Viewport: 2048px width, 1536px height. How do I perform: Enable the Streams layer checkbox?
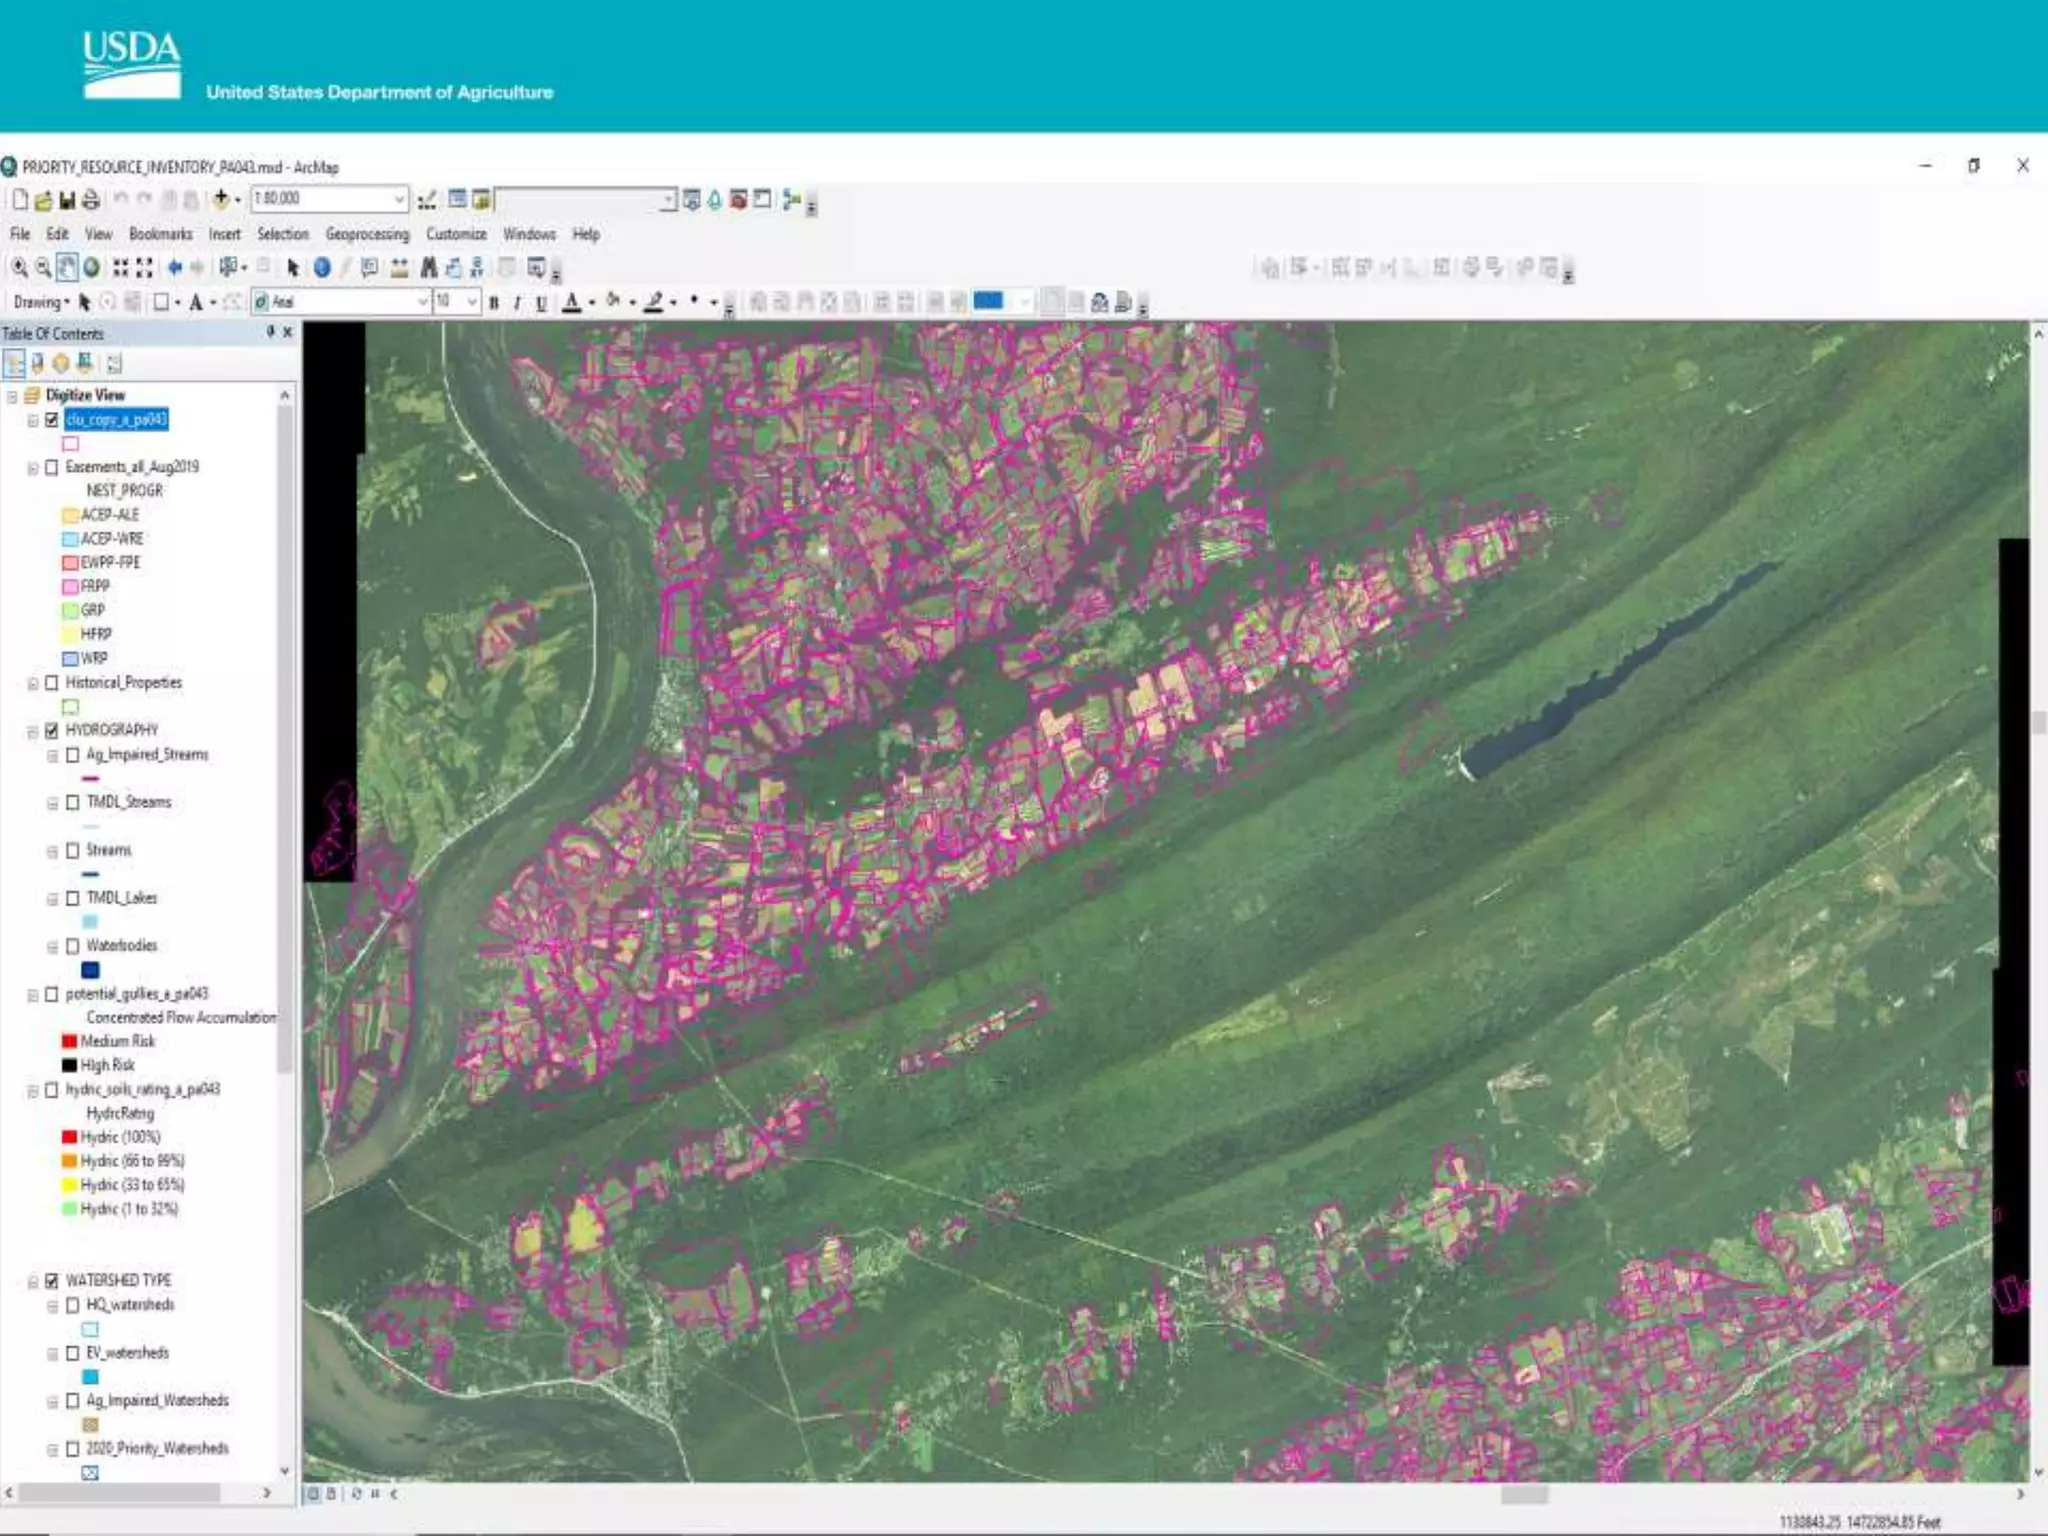(x=73, y=851)
